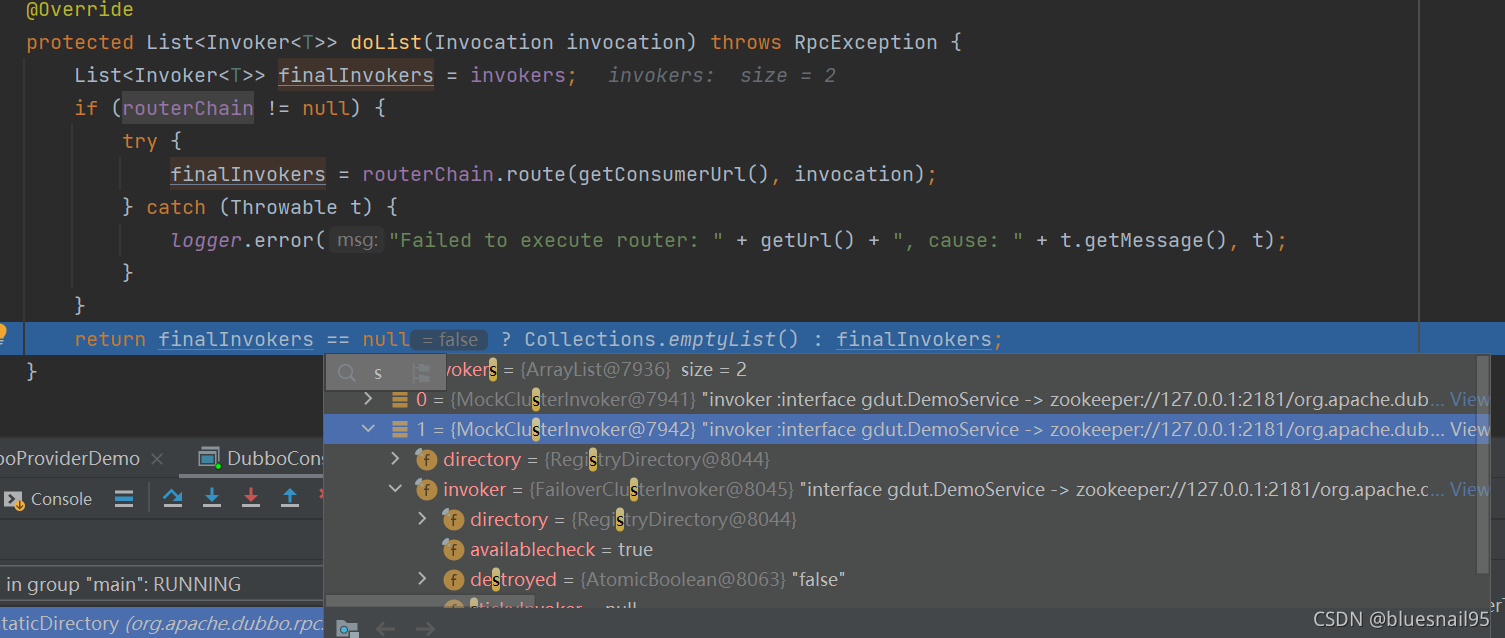Click the red Force Step Into icon
The image size is (1505, 638).
[251, 497]
